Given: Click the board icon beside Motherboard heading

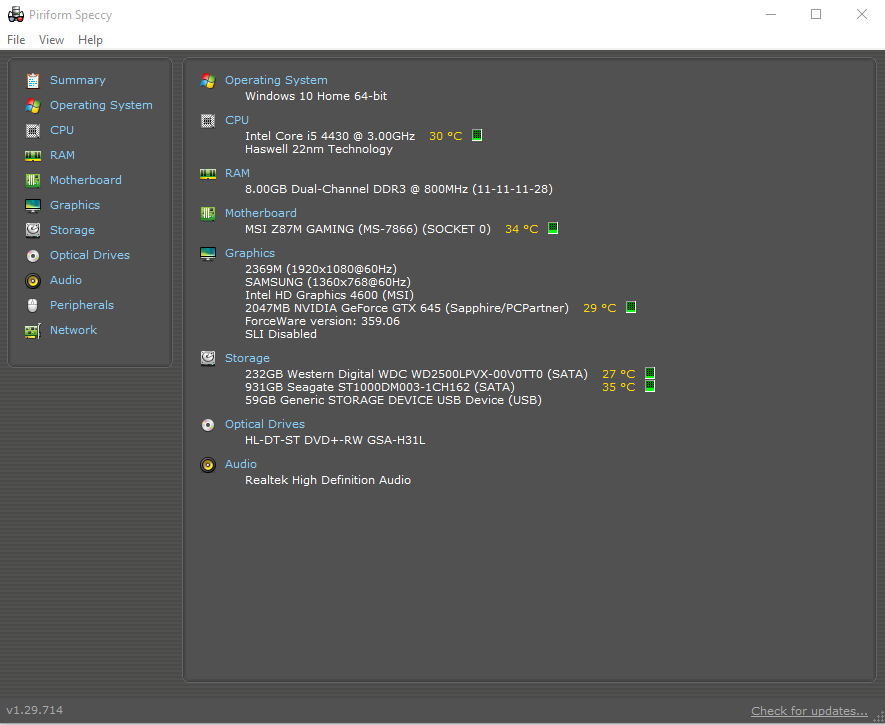Looking at the screenshot, I should [x=208, y=213].
